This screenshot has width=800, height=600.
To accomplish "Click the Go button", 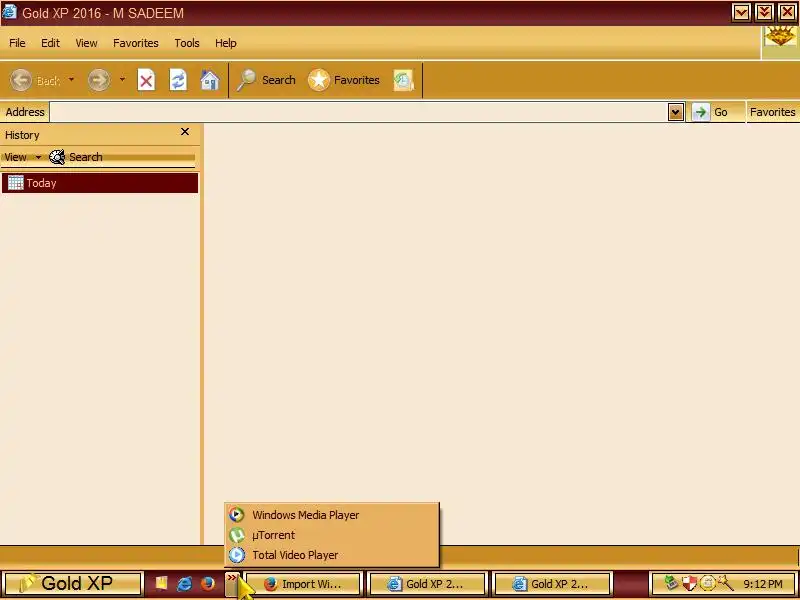I will point(712,112).
